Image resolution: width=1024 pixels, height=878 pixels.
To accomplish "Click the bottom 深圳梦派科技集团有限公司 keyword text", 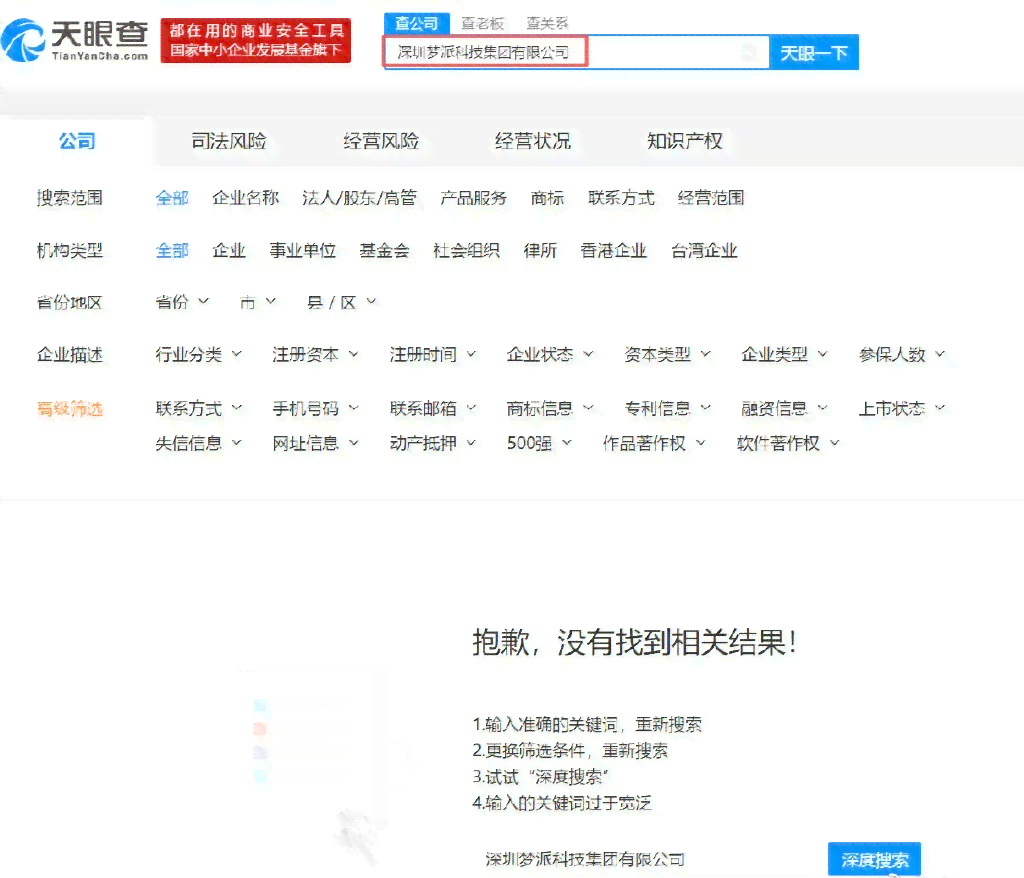I will 585,860.
